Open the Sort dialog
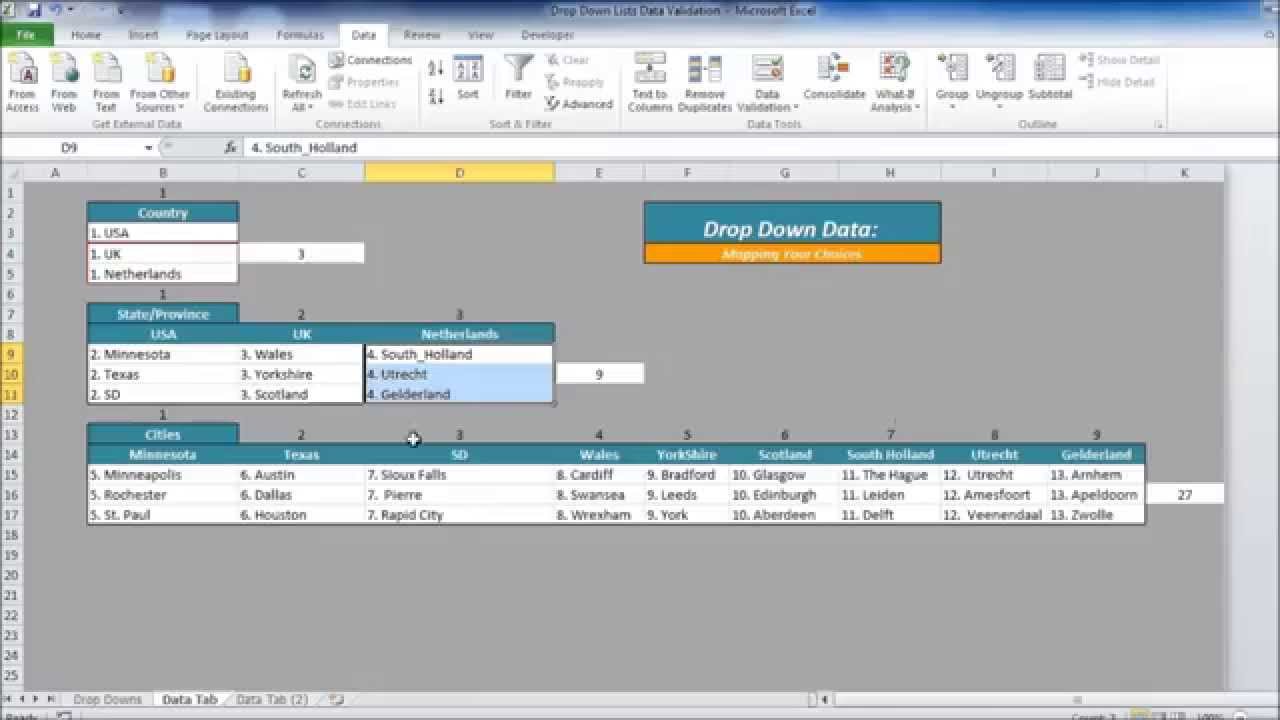Screen dimensions: 1280x720 468,78
